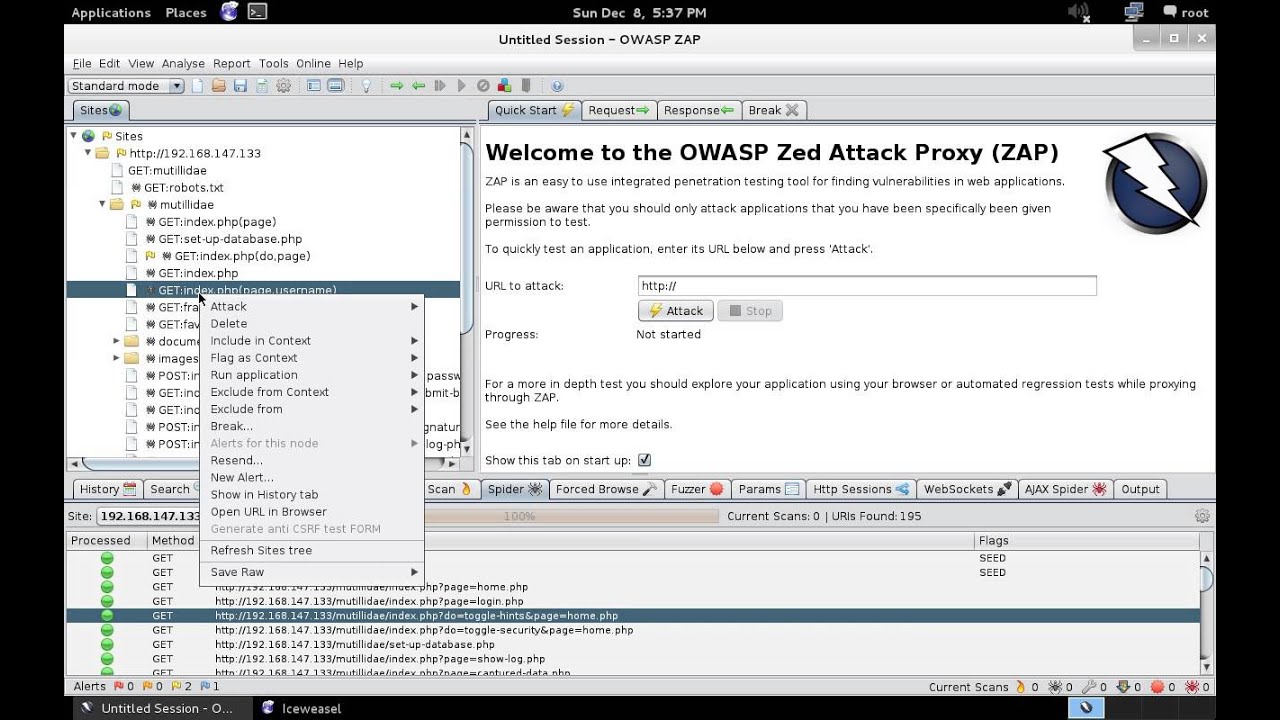Open the Analyse menu
1280x720 pixels.
pos(183,63)
